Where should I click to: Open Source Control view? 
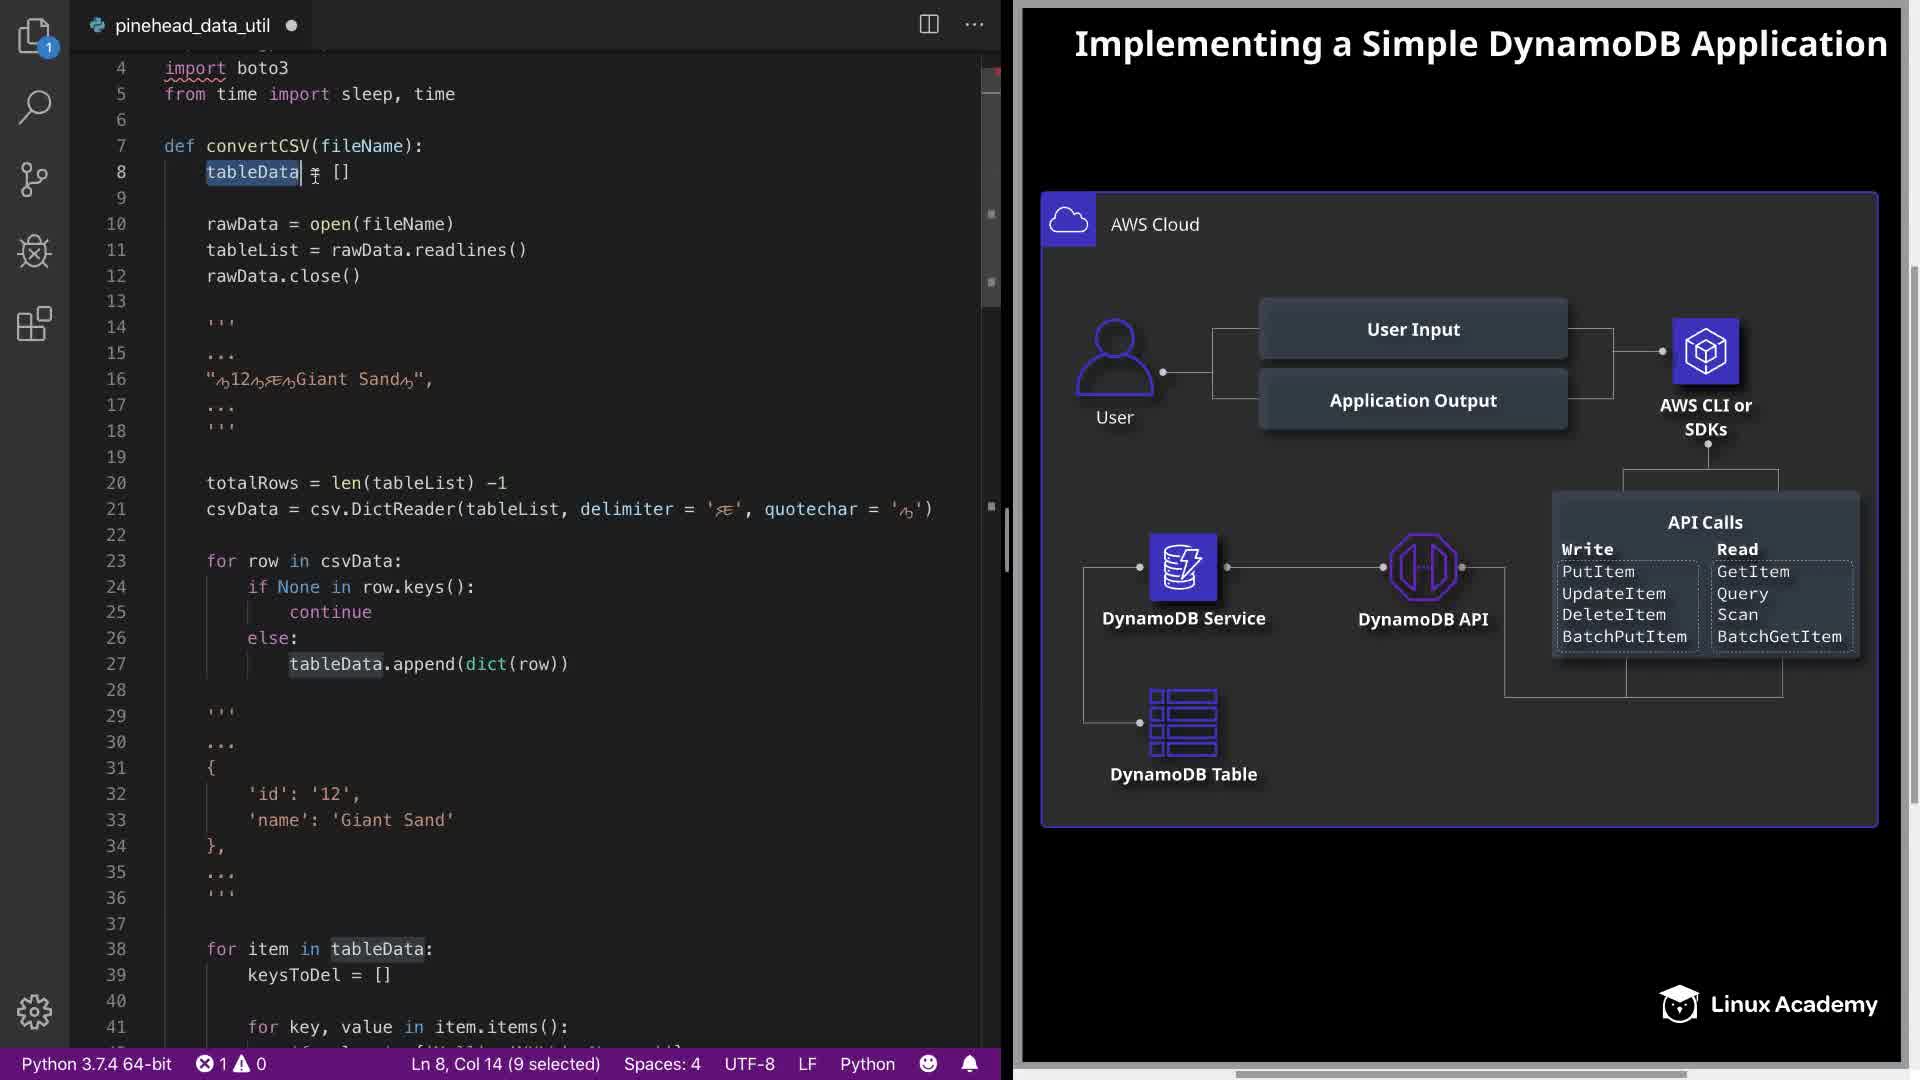(x=35, y=180)
